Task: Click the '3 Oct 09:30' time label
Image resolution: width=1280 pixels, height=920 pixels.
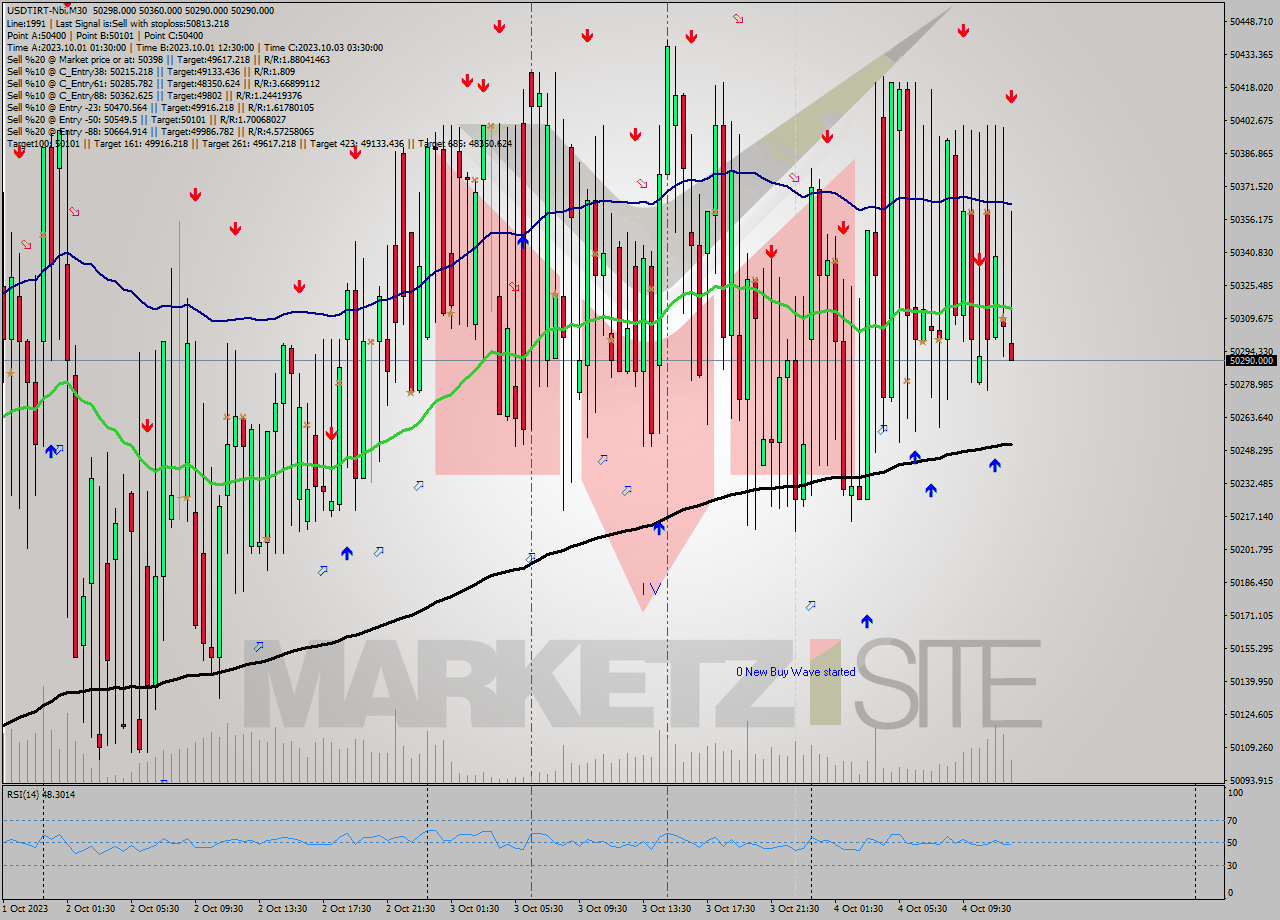Action: pos(602,909)
